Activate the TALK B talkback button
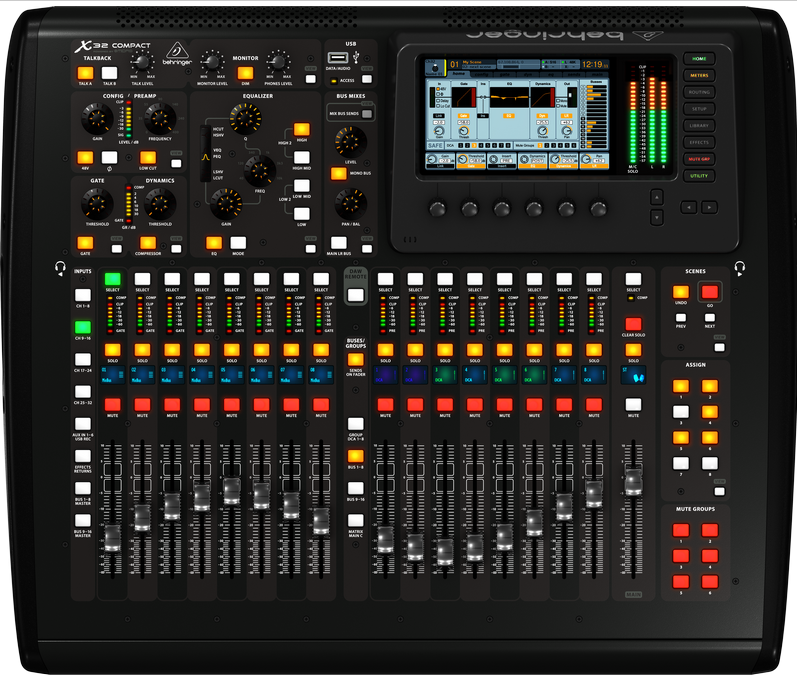The height and width of the screenshot is (675, 797). pyautogui.click(x=109, y=73)
